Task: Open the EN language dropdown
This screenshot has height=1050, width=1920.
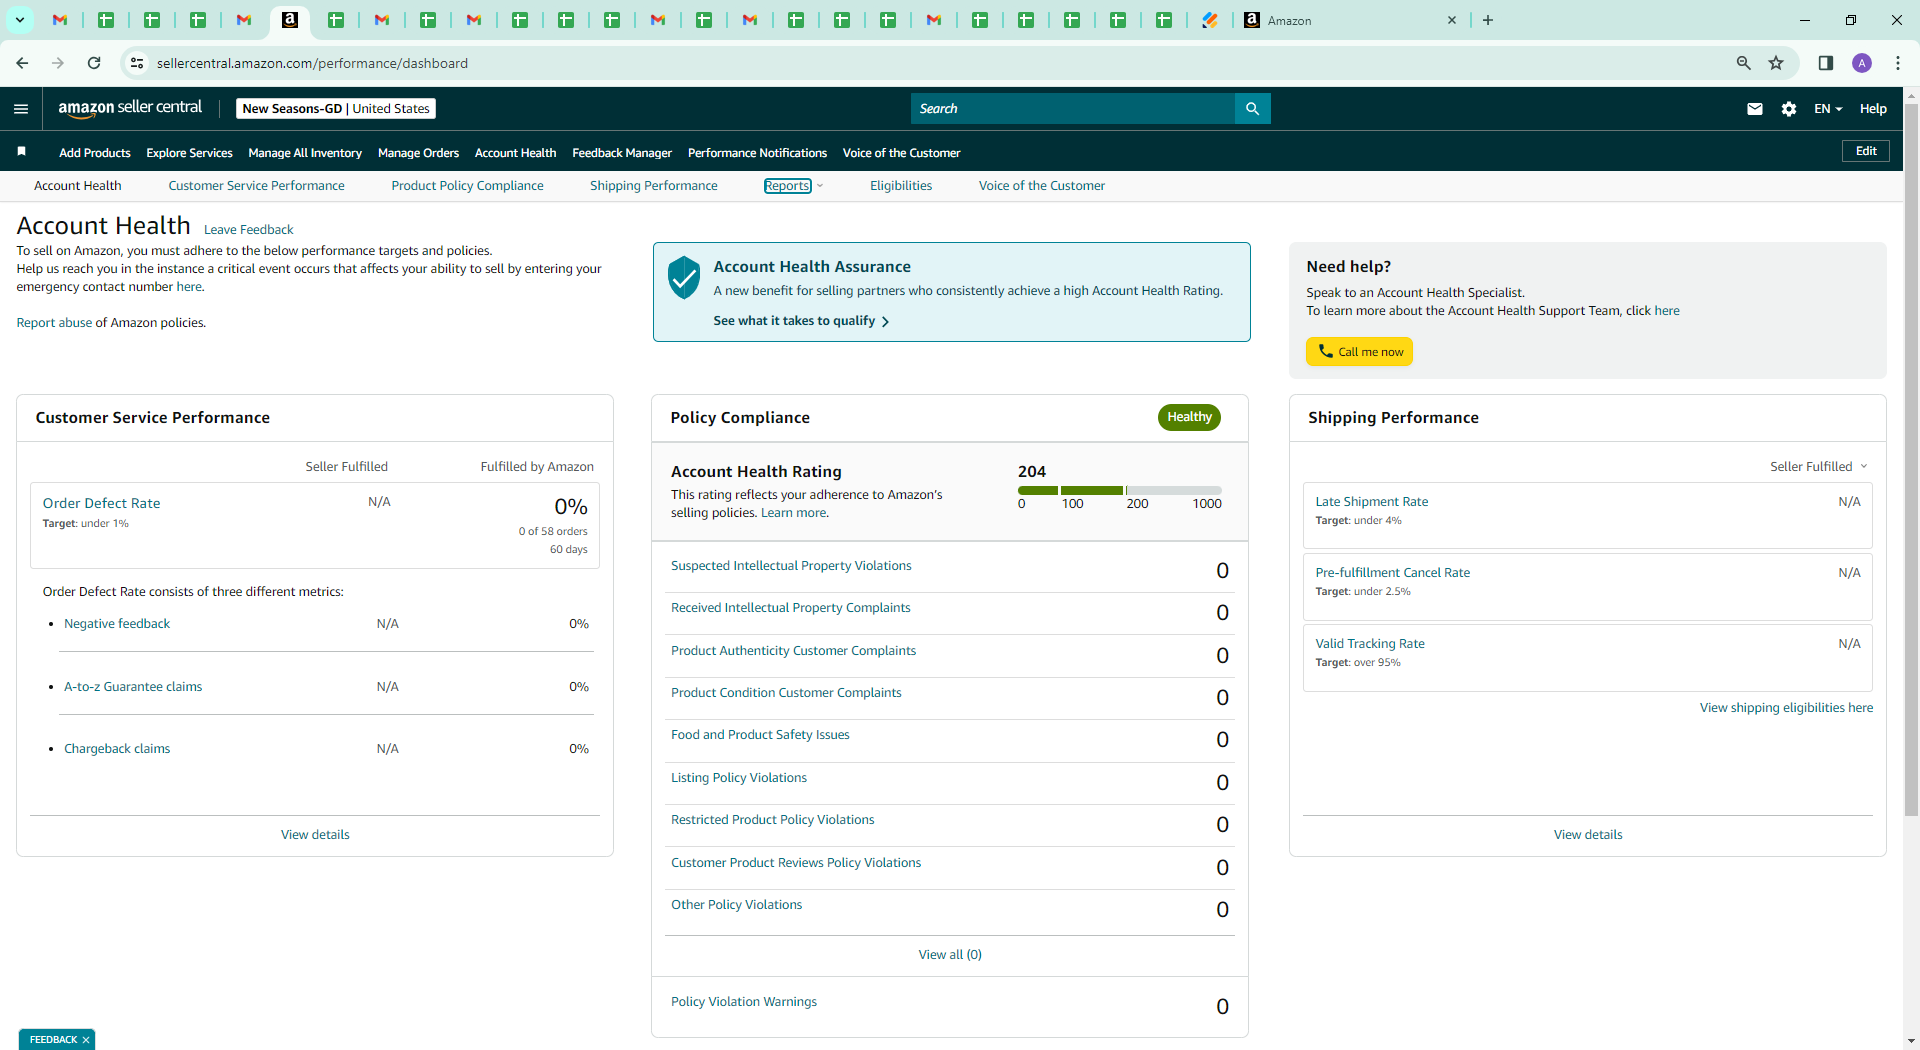Action: click(x=1828, y=109)
